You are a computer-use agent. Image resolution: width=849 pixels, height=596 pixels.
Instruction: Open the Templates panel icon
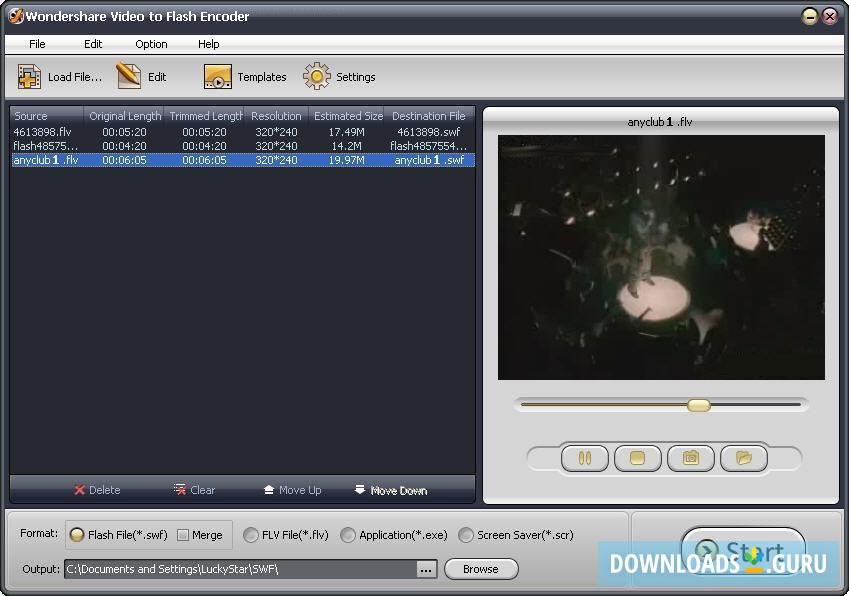[217, 75]
